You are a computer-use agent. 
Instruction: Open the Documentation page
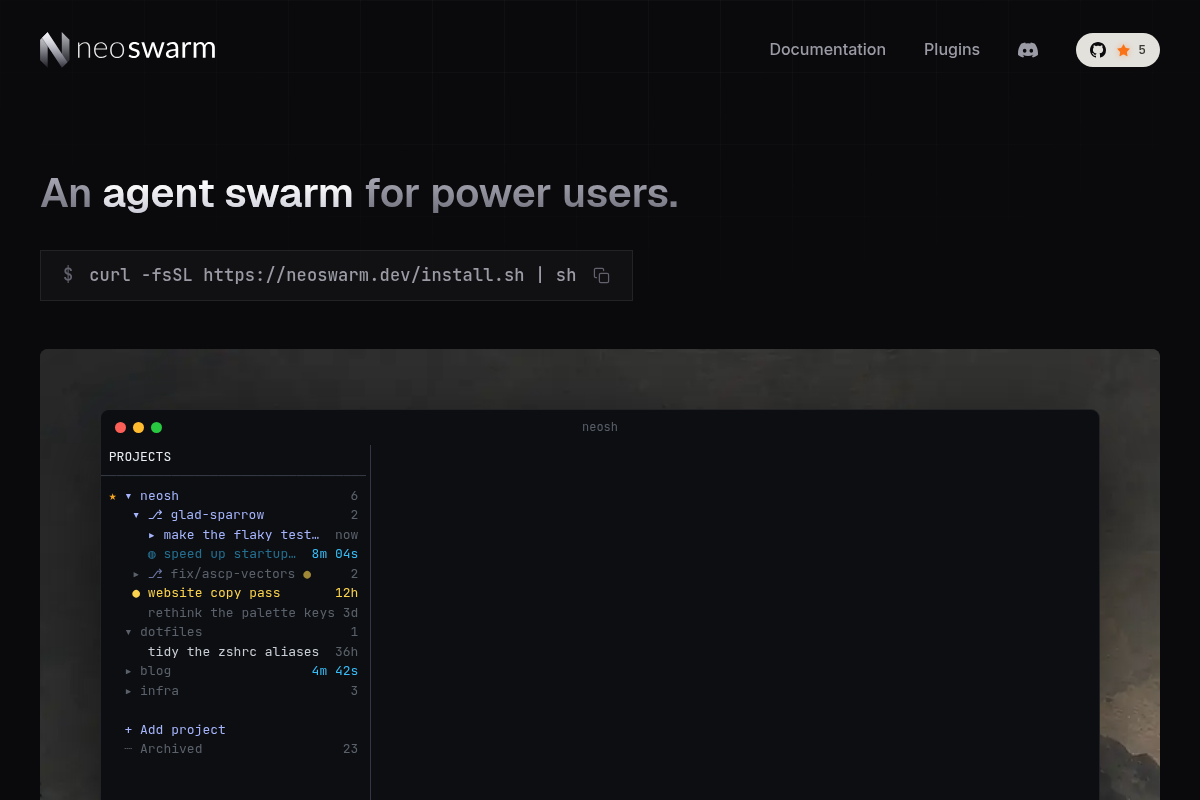click(827, 49)
